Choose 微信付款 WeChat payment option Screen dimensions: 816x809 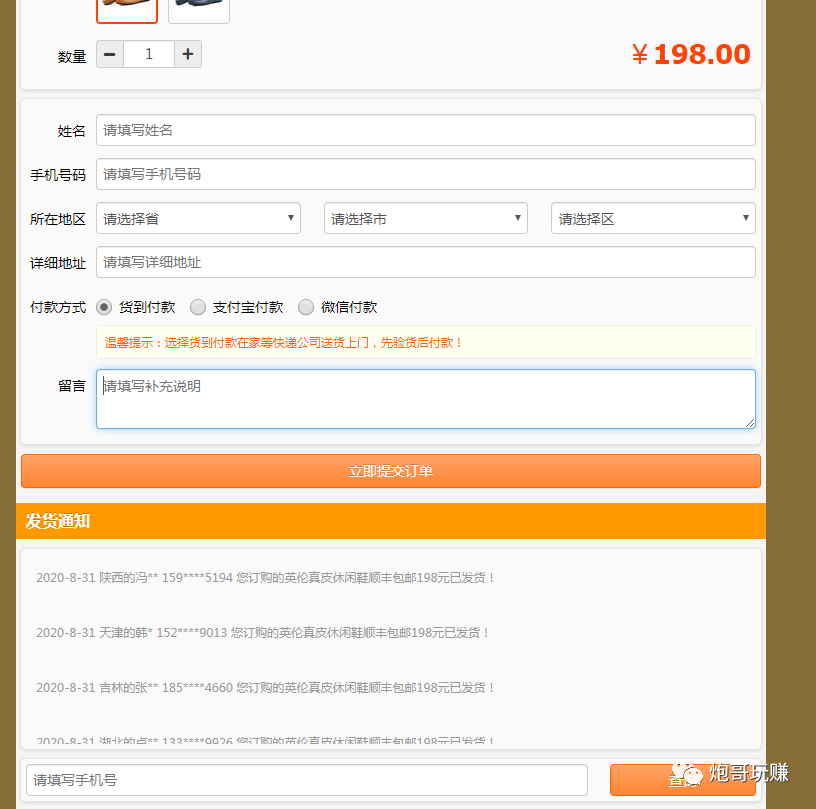tap(306, 307)
